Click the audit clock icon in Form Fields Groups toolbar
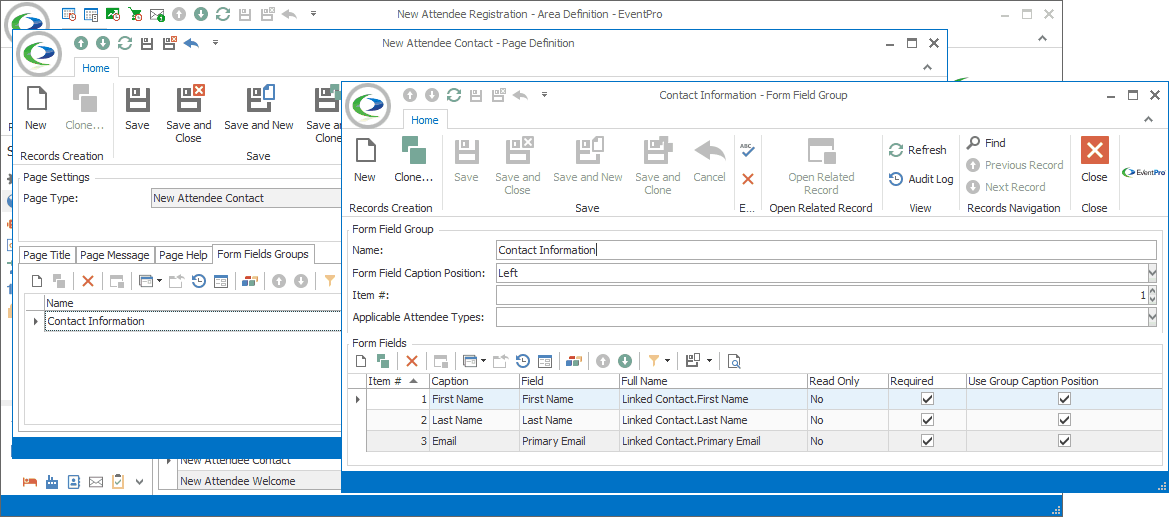Screen dimensions: 1169x517 coord(198,281)
